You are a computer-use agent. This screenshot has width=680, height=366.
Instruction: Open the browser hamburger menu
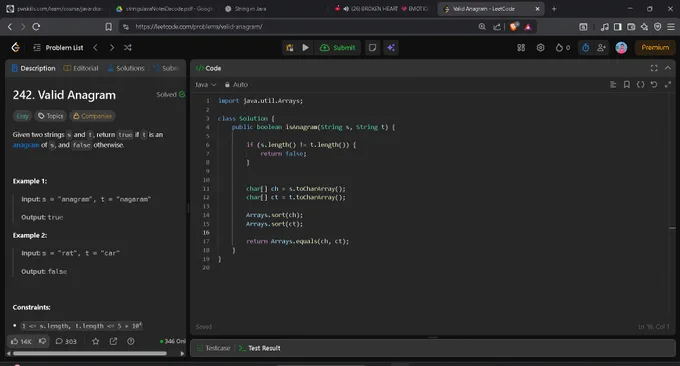(x=671, y=27)
